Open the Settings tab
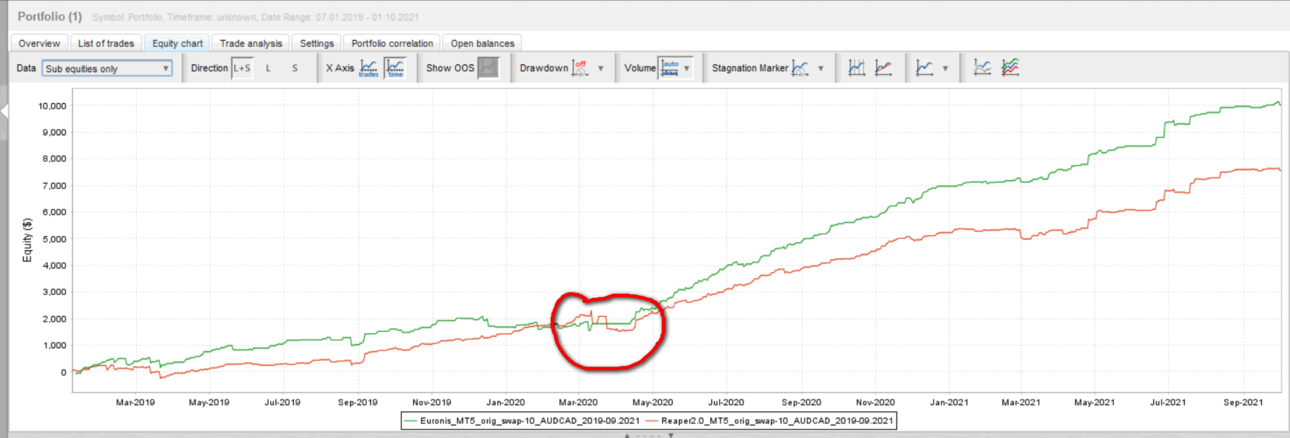Screen dimensions: 1290x438 317,43
